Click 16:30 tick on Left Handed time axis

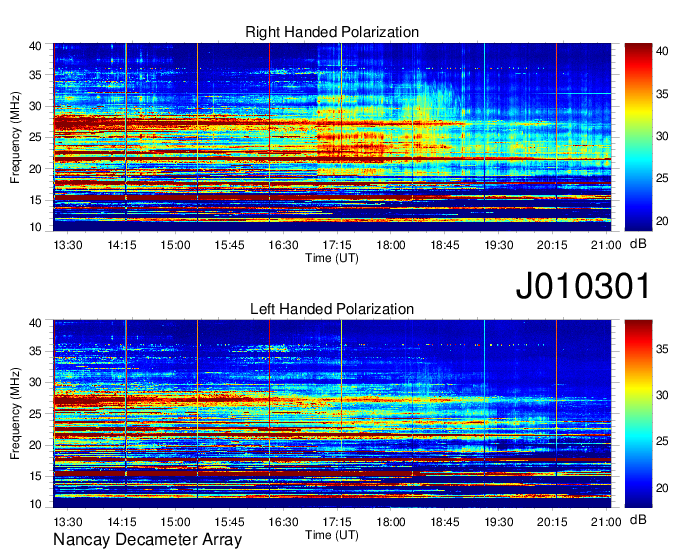tap(283, 522)
